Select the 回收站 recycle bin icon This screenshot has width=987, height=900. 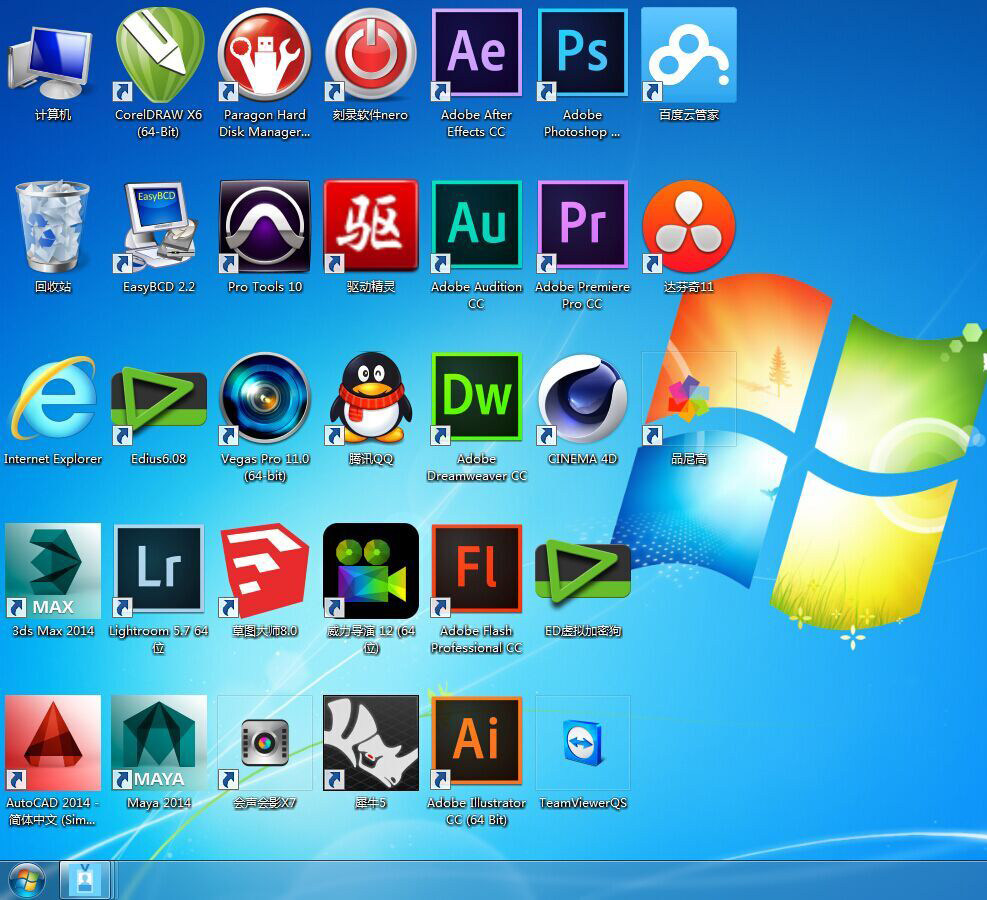coord(52,227)
